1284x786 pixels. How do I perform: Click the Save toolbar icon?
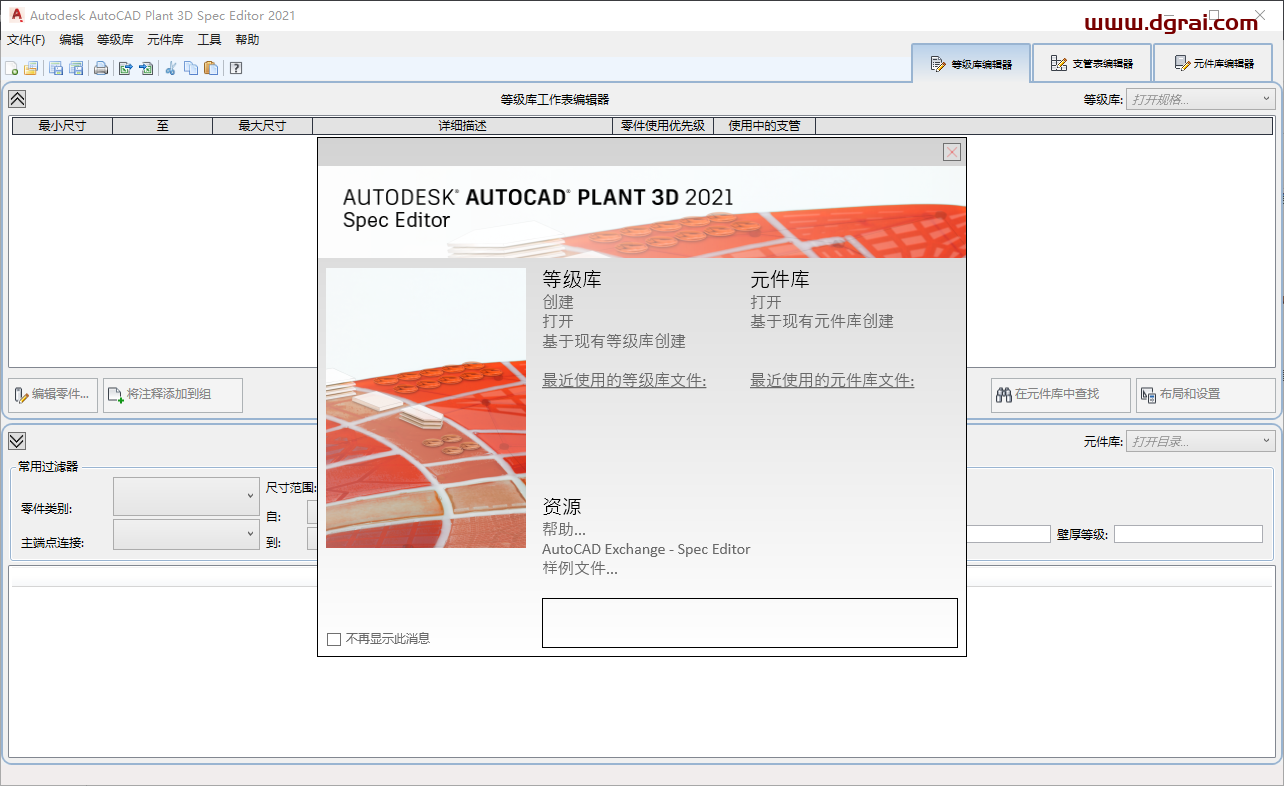[56, 68]
